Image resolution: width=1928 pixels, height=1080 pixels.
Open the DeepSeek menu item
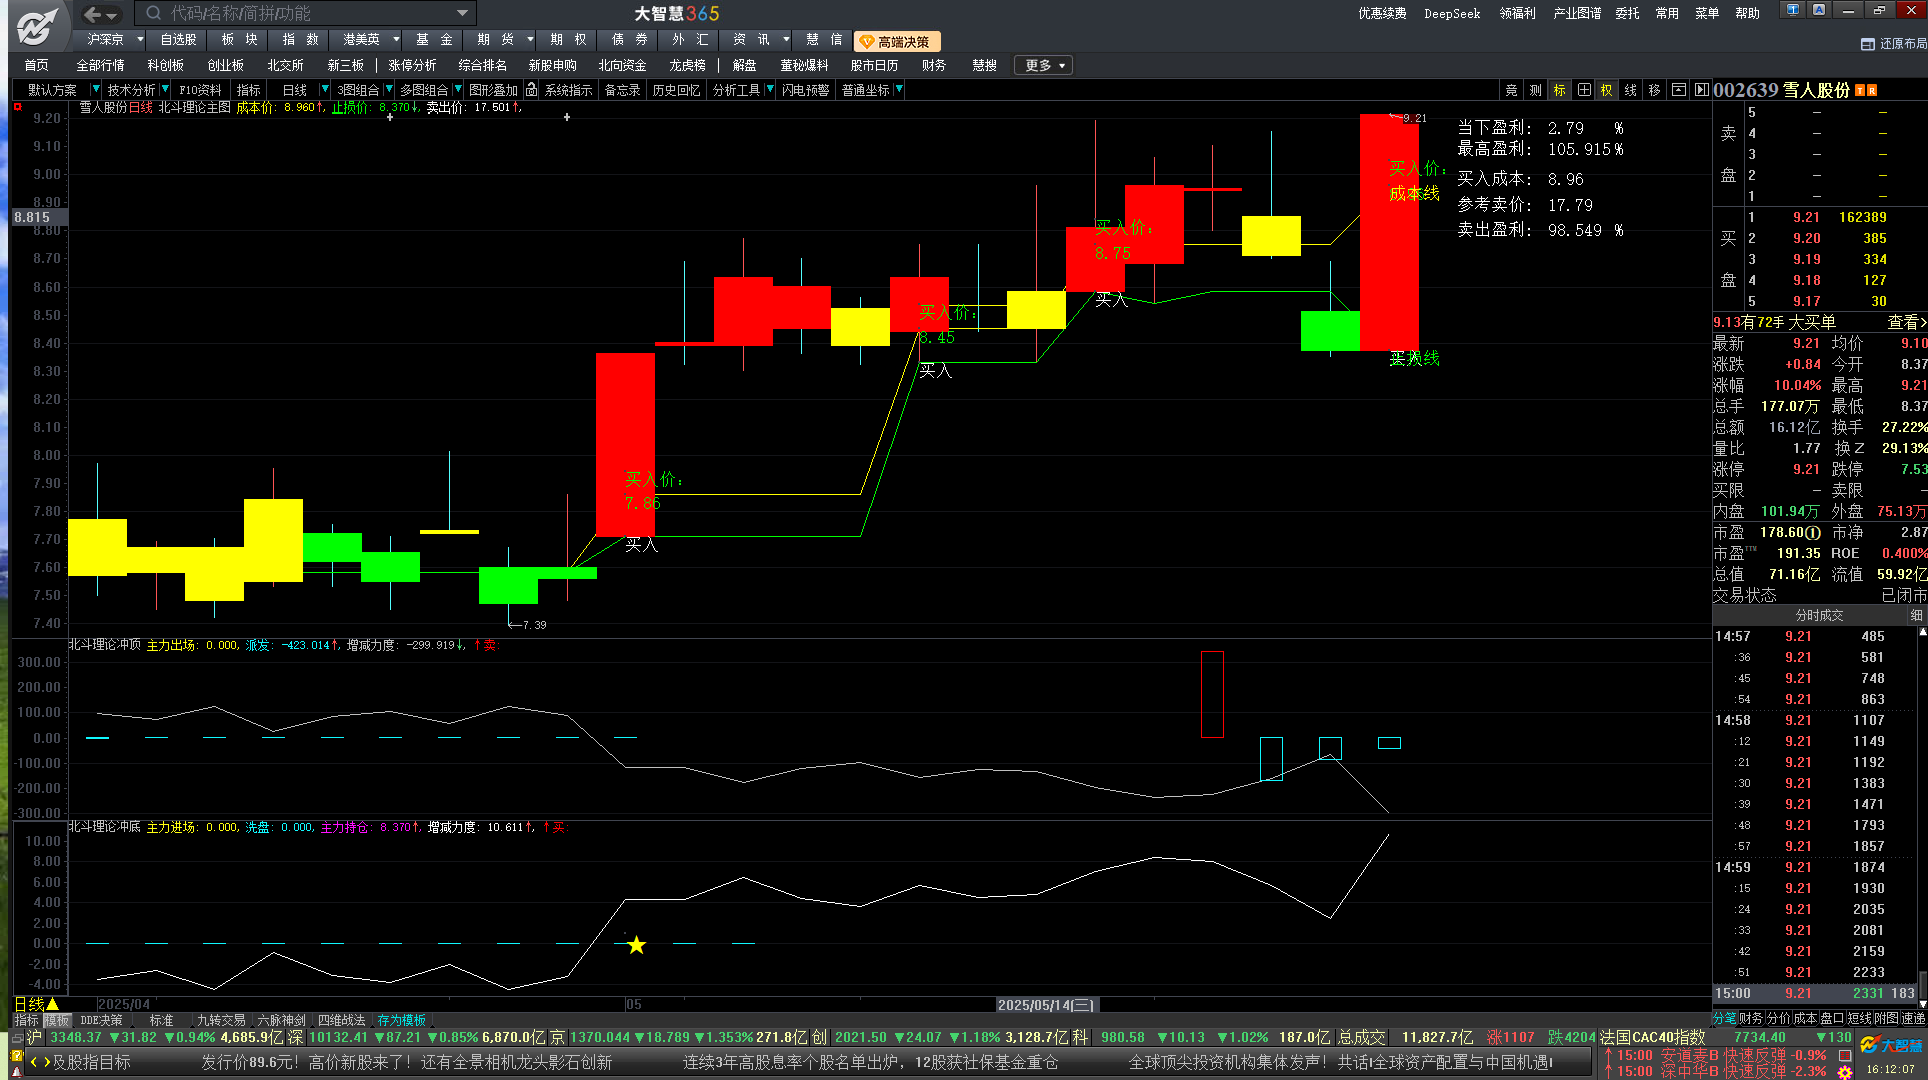[x=1452, y=14]
